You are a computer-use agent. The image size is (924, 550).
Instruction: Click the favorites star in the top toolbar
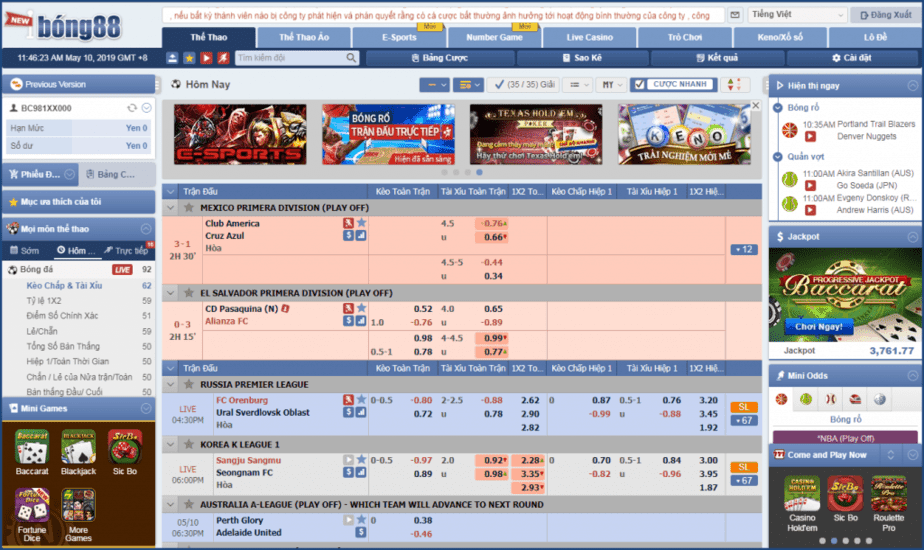[x=189, y=58]
